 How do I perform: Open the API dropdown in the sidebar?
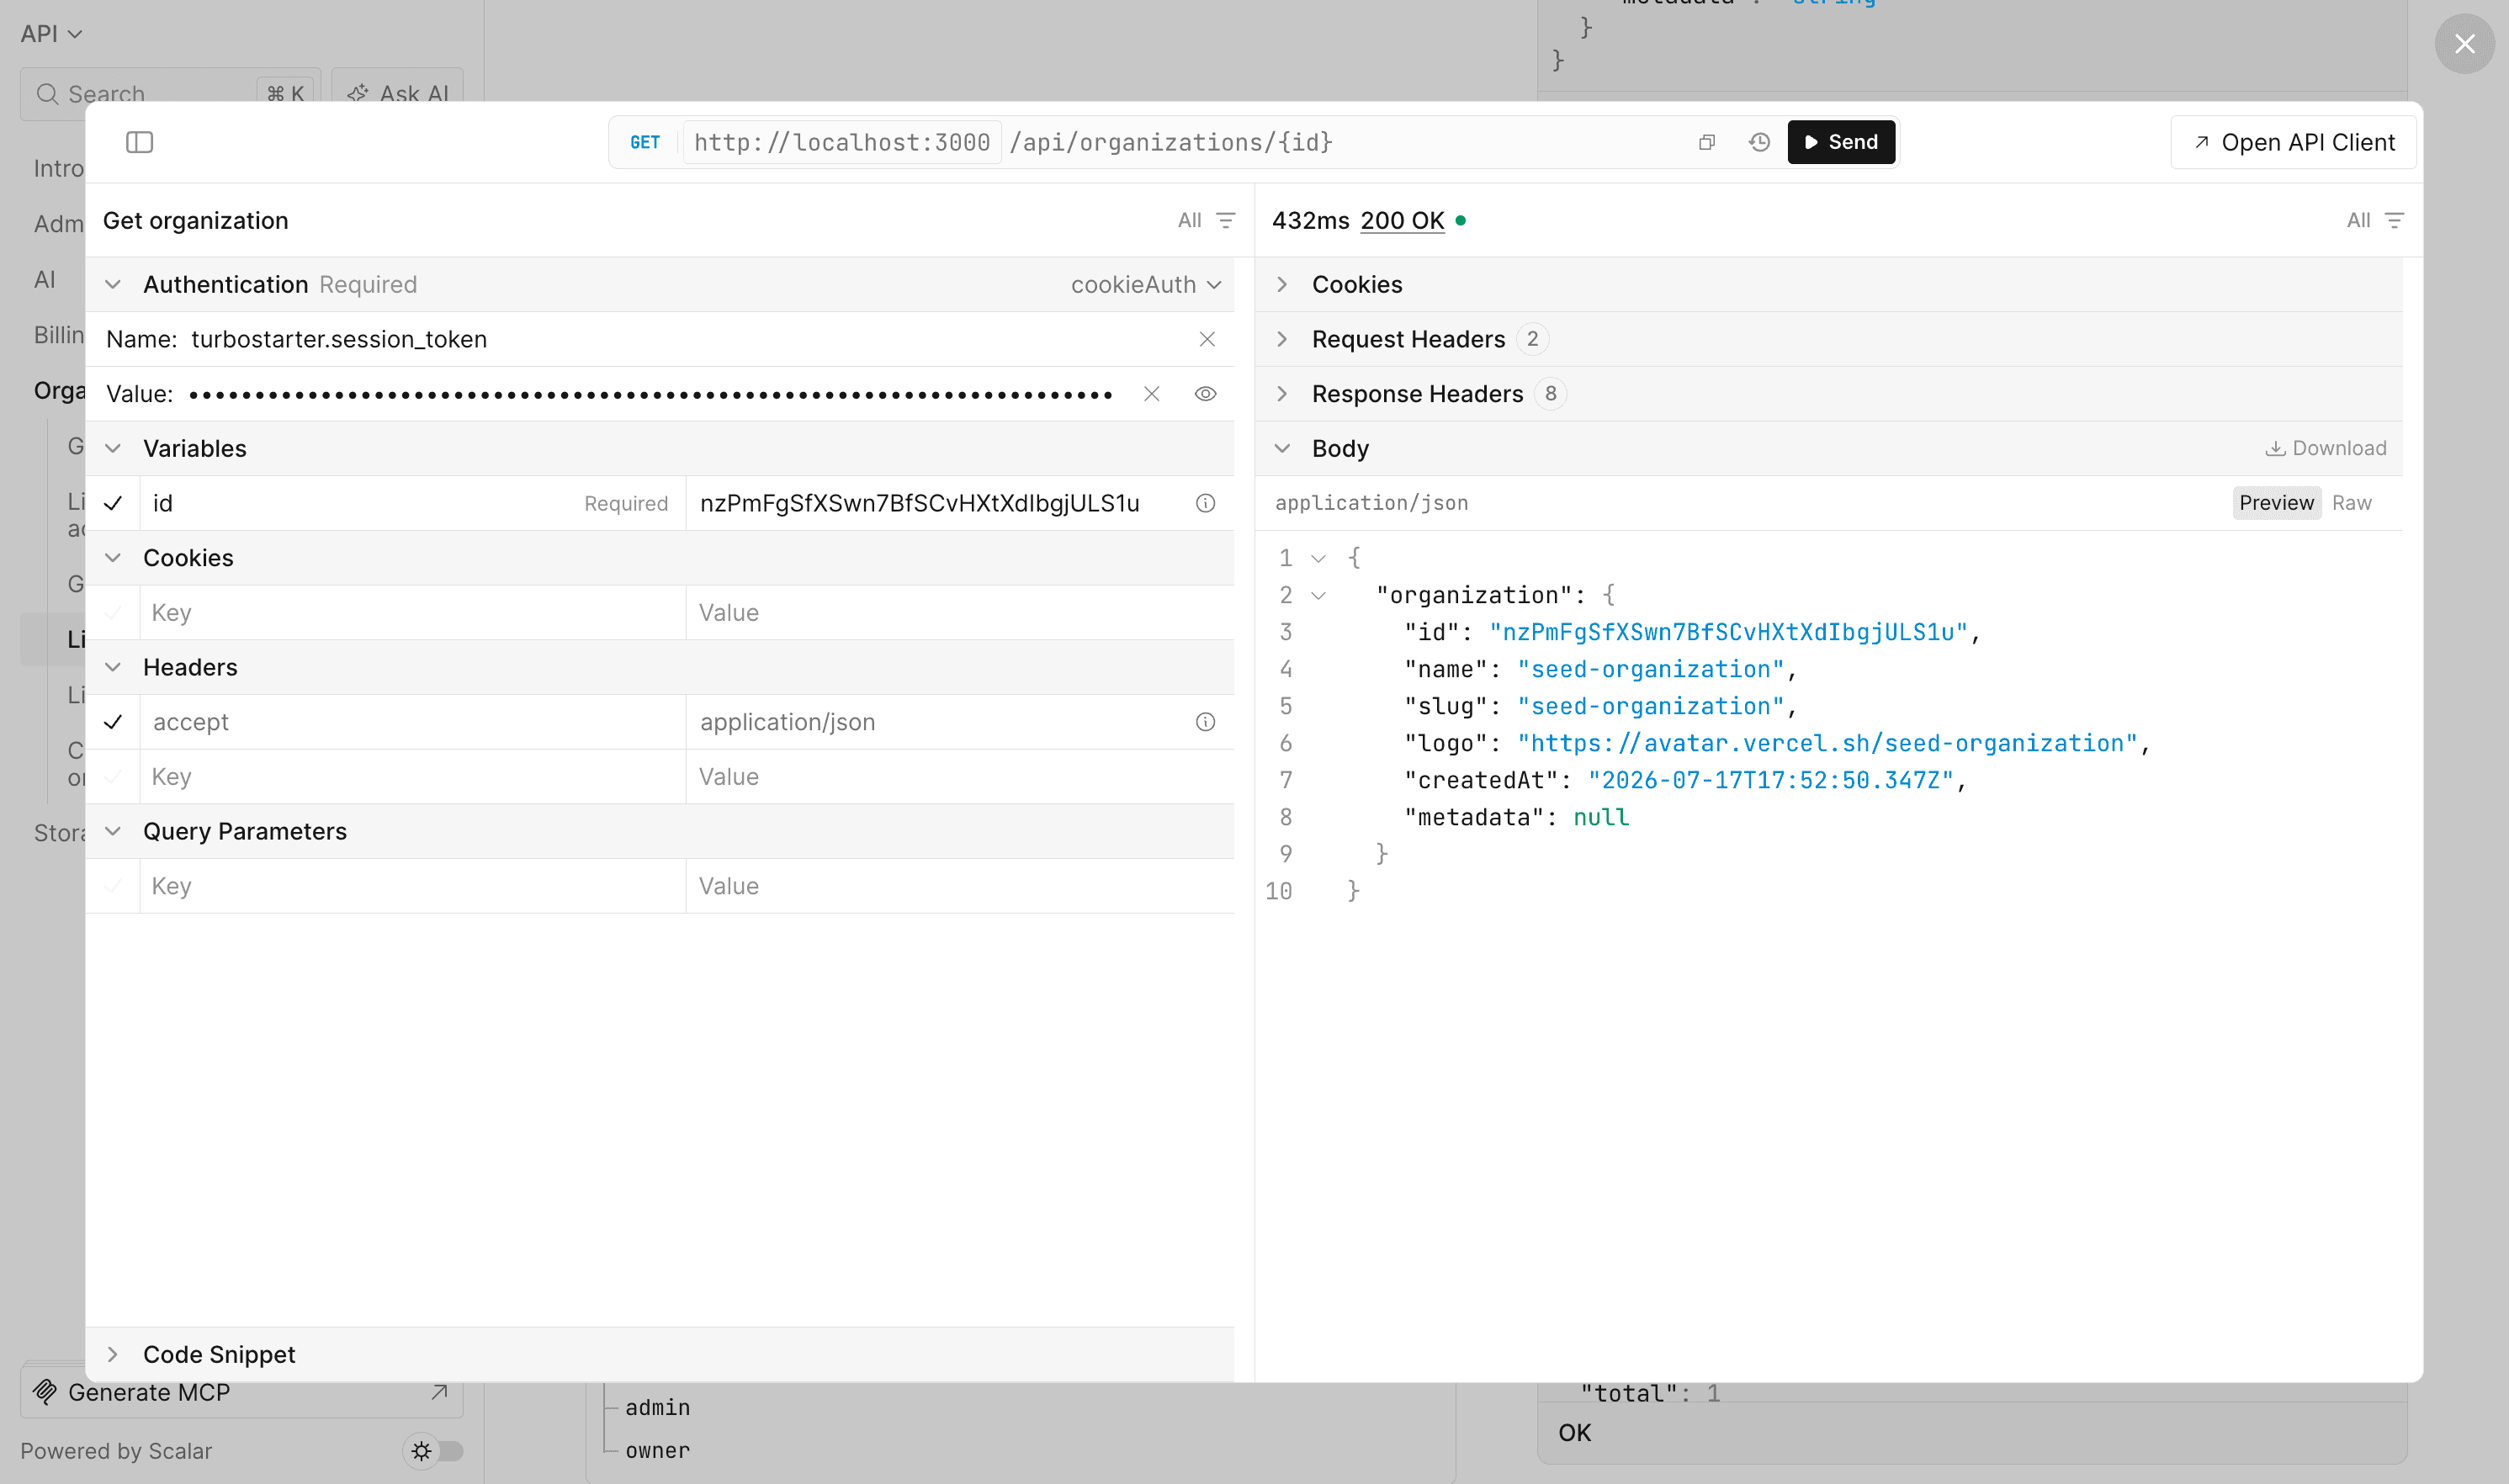pos(51,34)
